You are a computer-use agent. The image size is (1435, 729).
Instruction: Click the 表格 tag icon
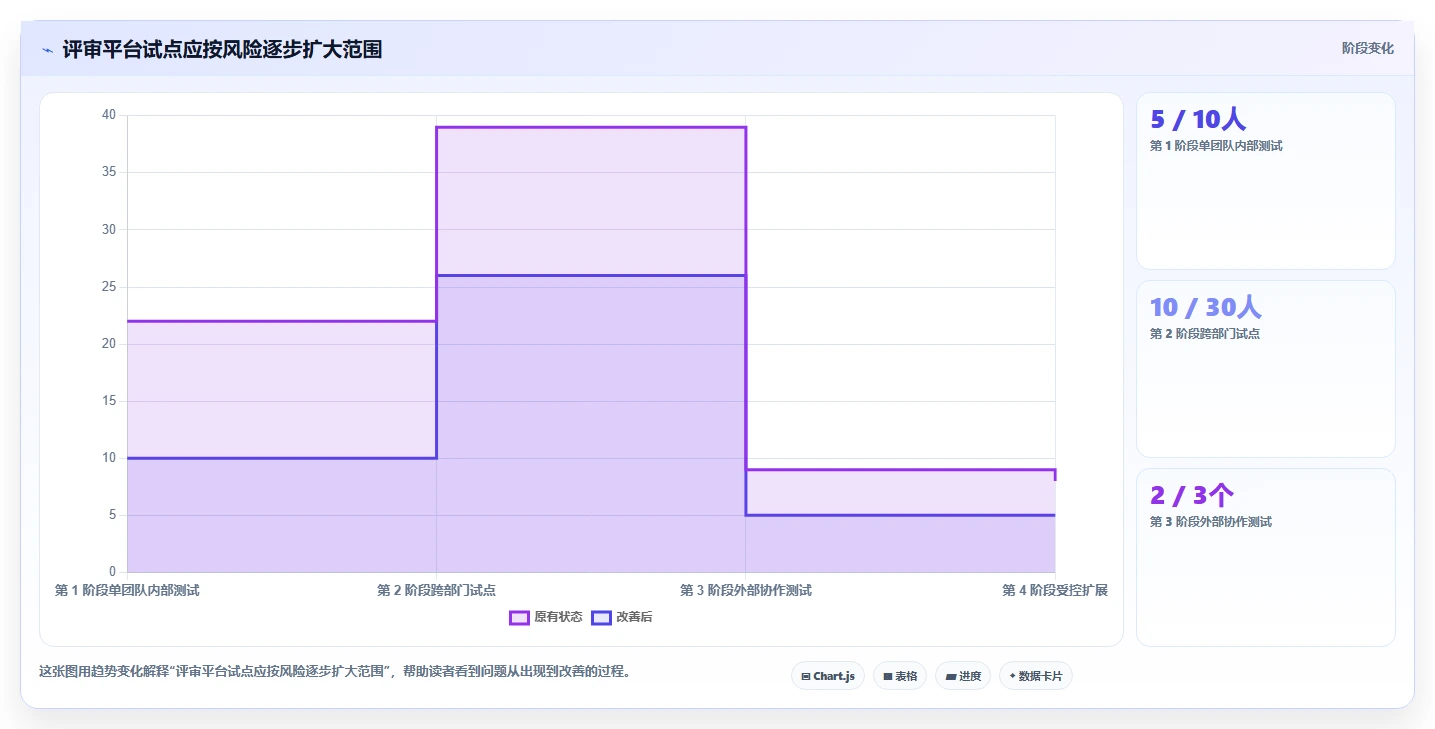coord(887,677)
